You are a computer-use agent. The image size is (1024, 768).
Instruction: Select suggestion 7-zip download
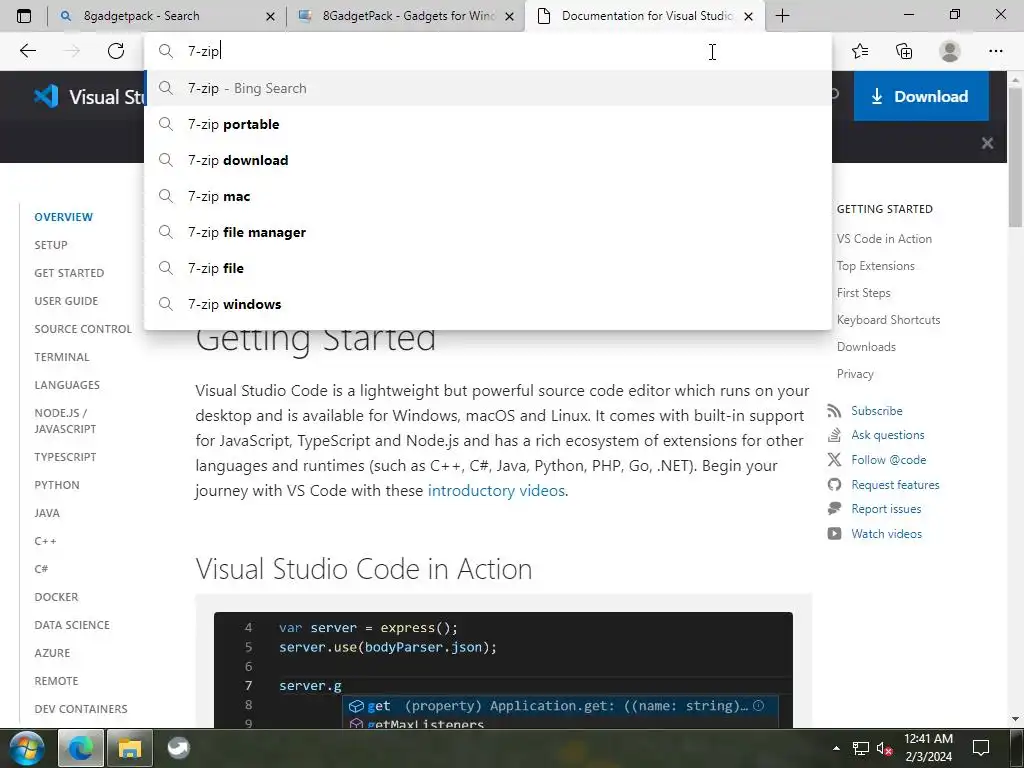488,160
